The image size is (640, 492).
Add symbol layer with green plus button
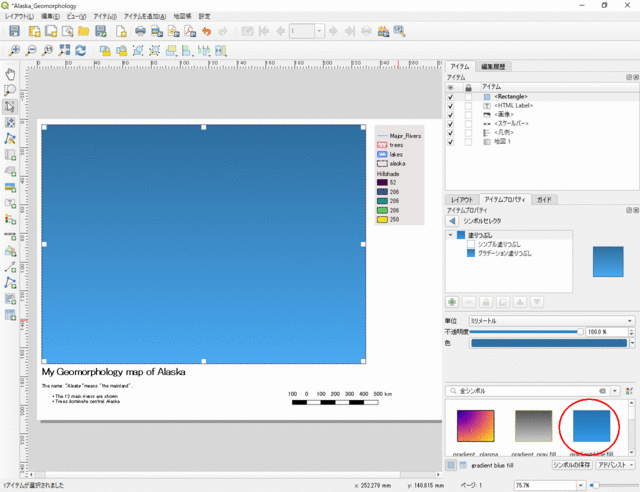[452, 302]
